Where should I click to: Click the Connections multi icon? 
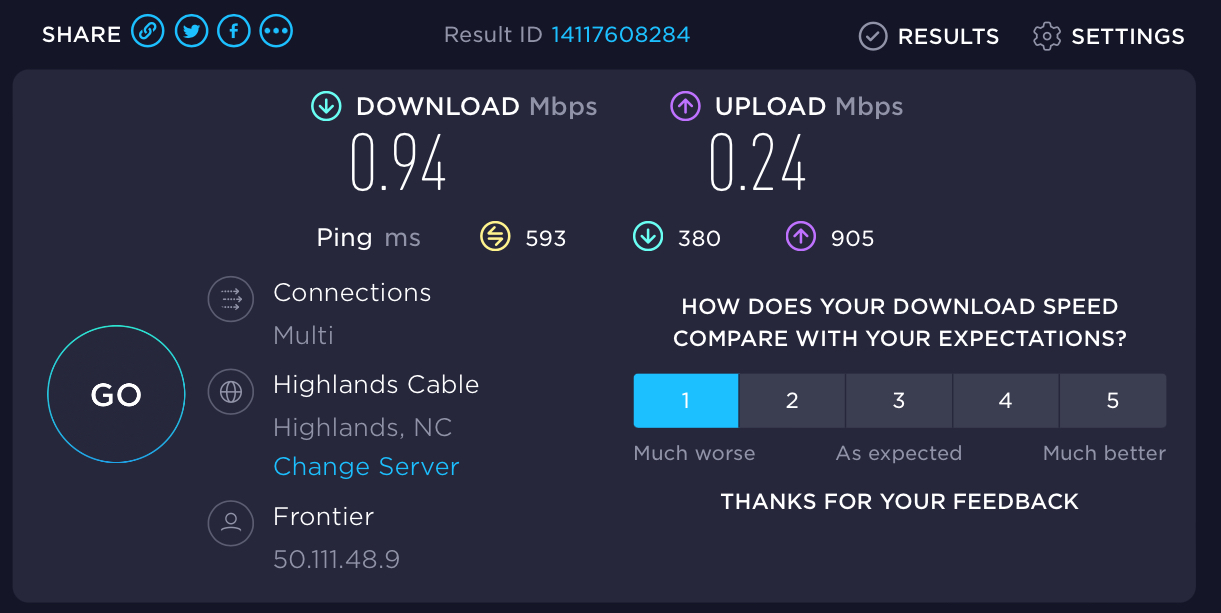coord(231,299)
